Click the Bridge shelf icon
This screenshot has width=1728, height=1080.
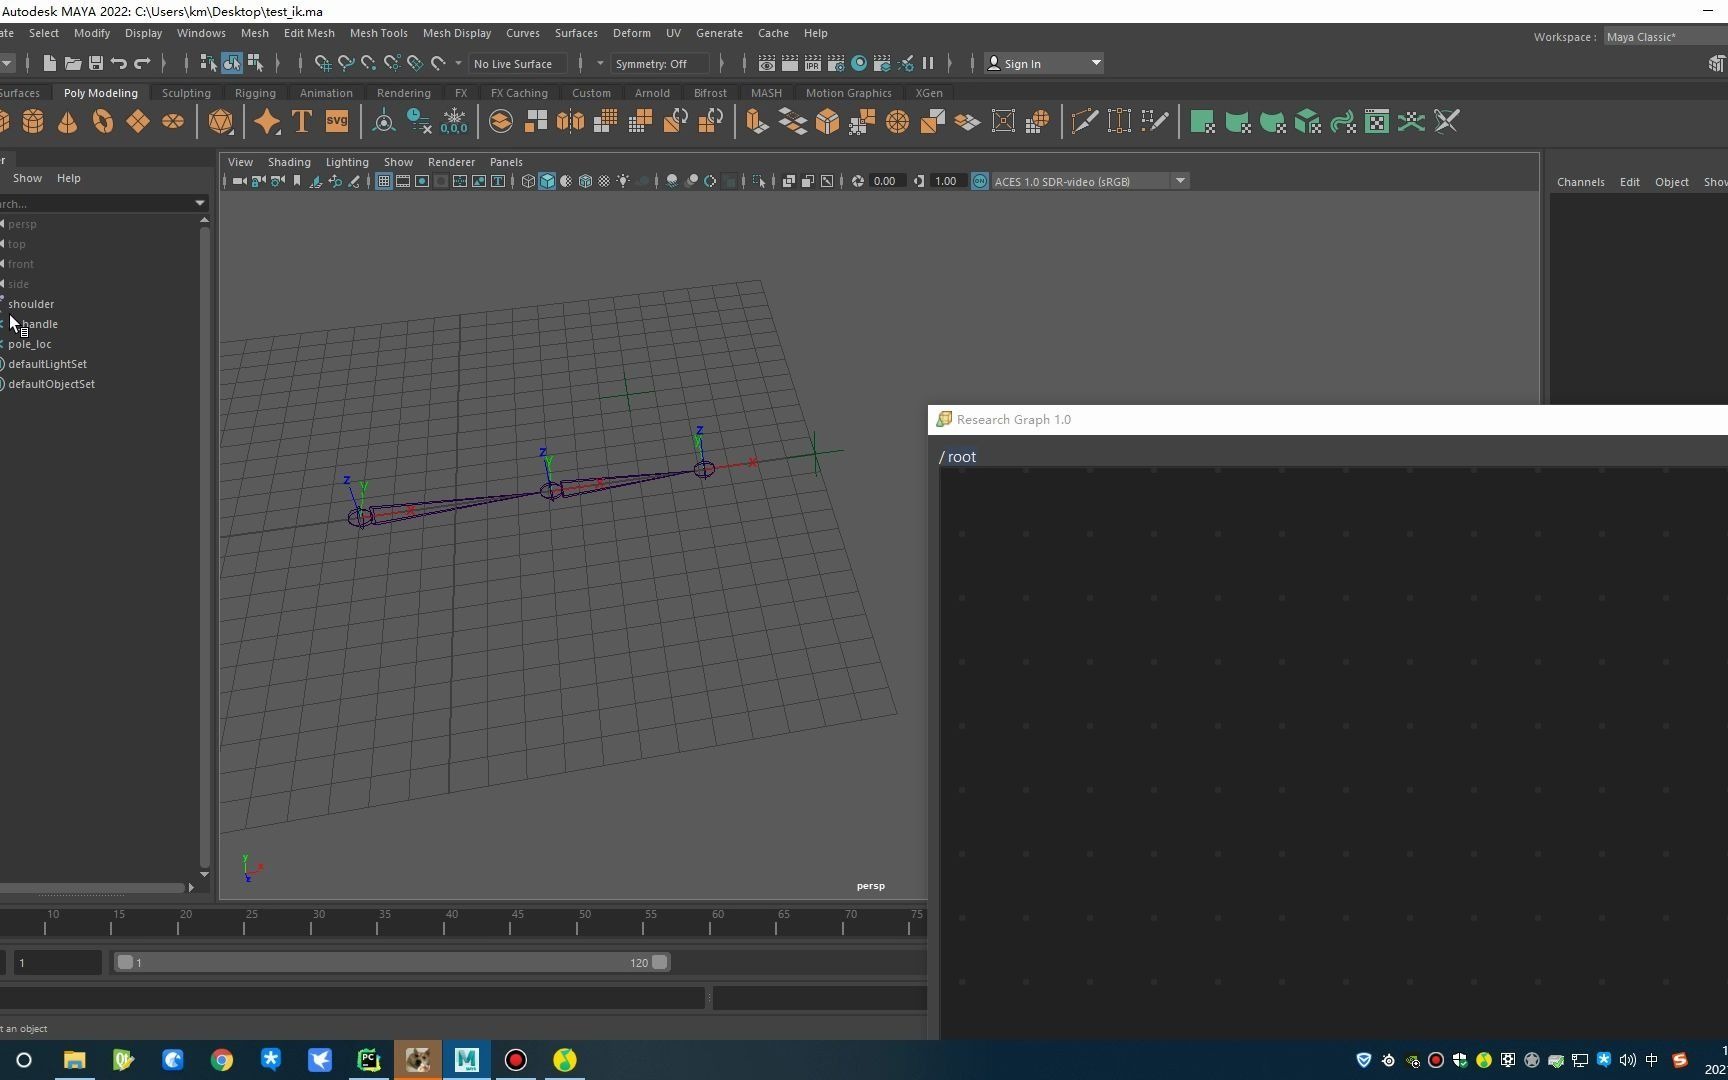[793, 122]
